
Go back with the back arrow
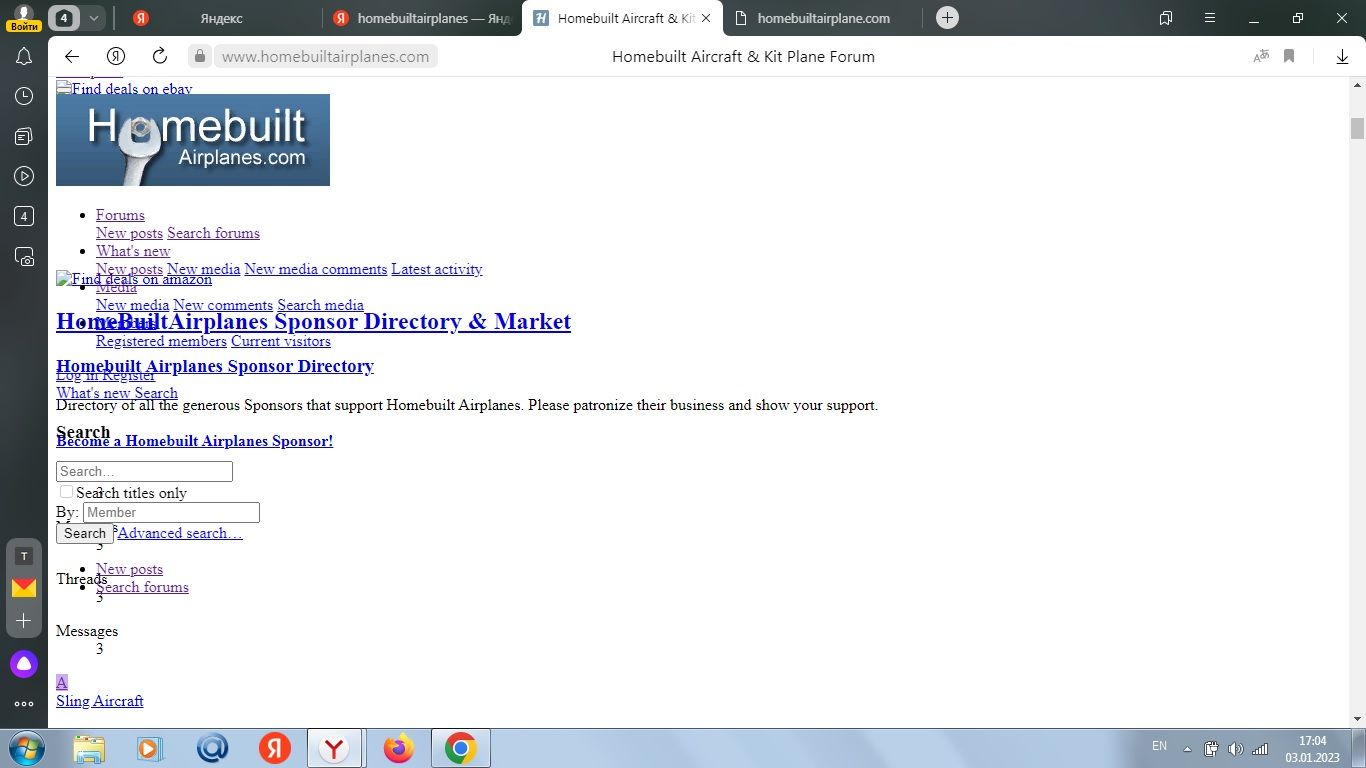(71, 57)
